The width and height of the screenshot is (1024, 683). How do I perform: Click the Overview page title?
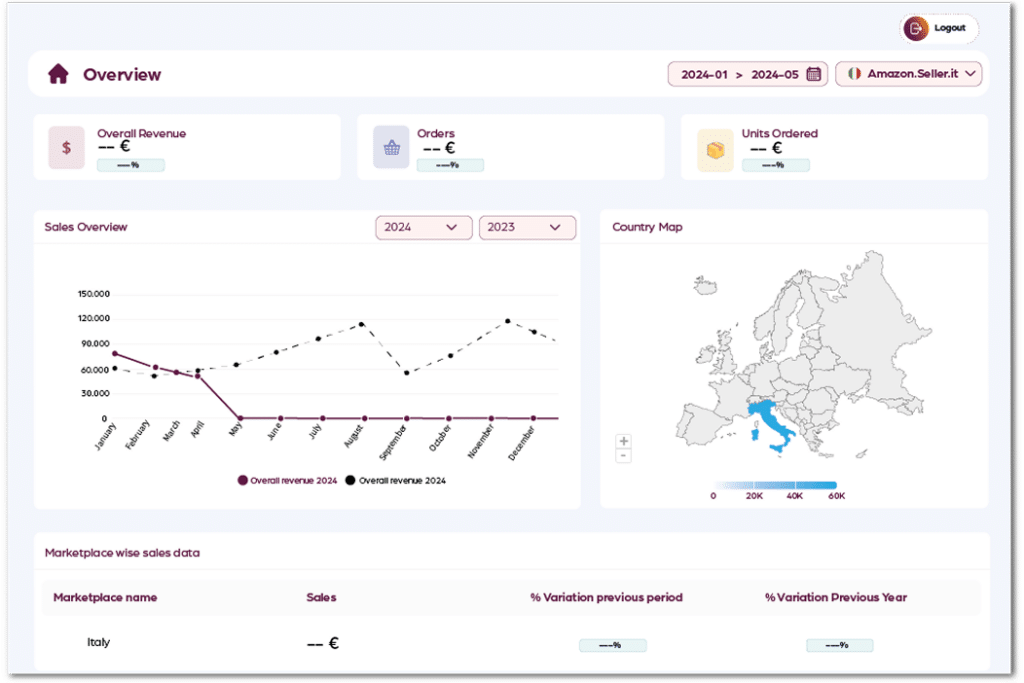click(122, 75)
